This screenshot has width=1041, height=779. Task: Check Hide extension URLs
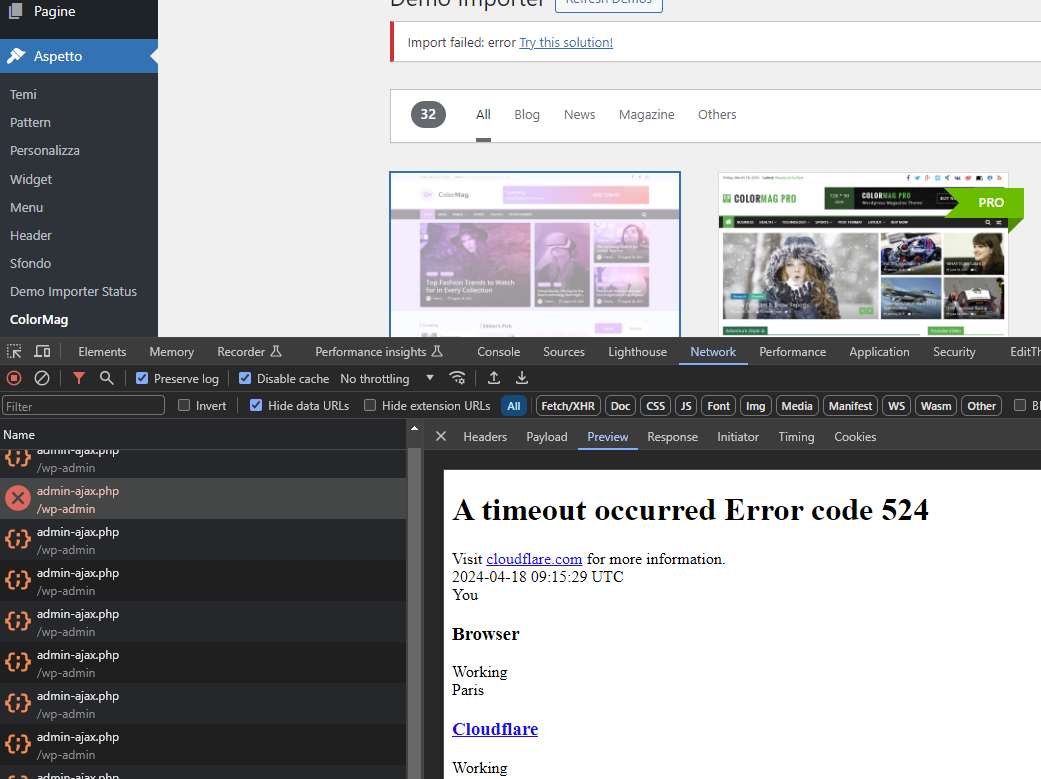[370, 405]
